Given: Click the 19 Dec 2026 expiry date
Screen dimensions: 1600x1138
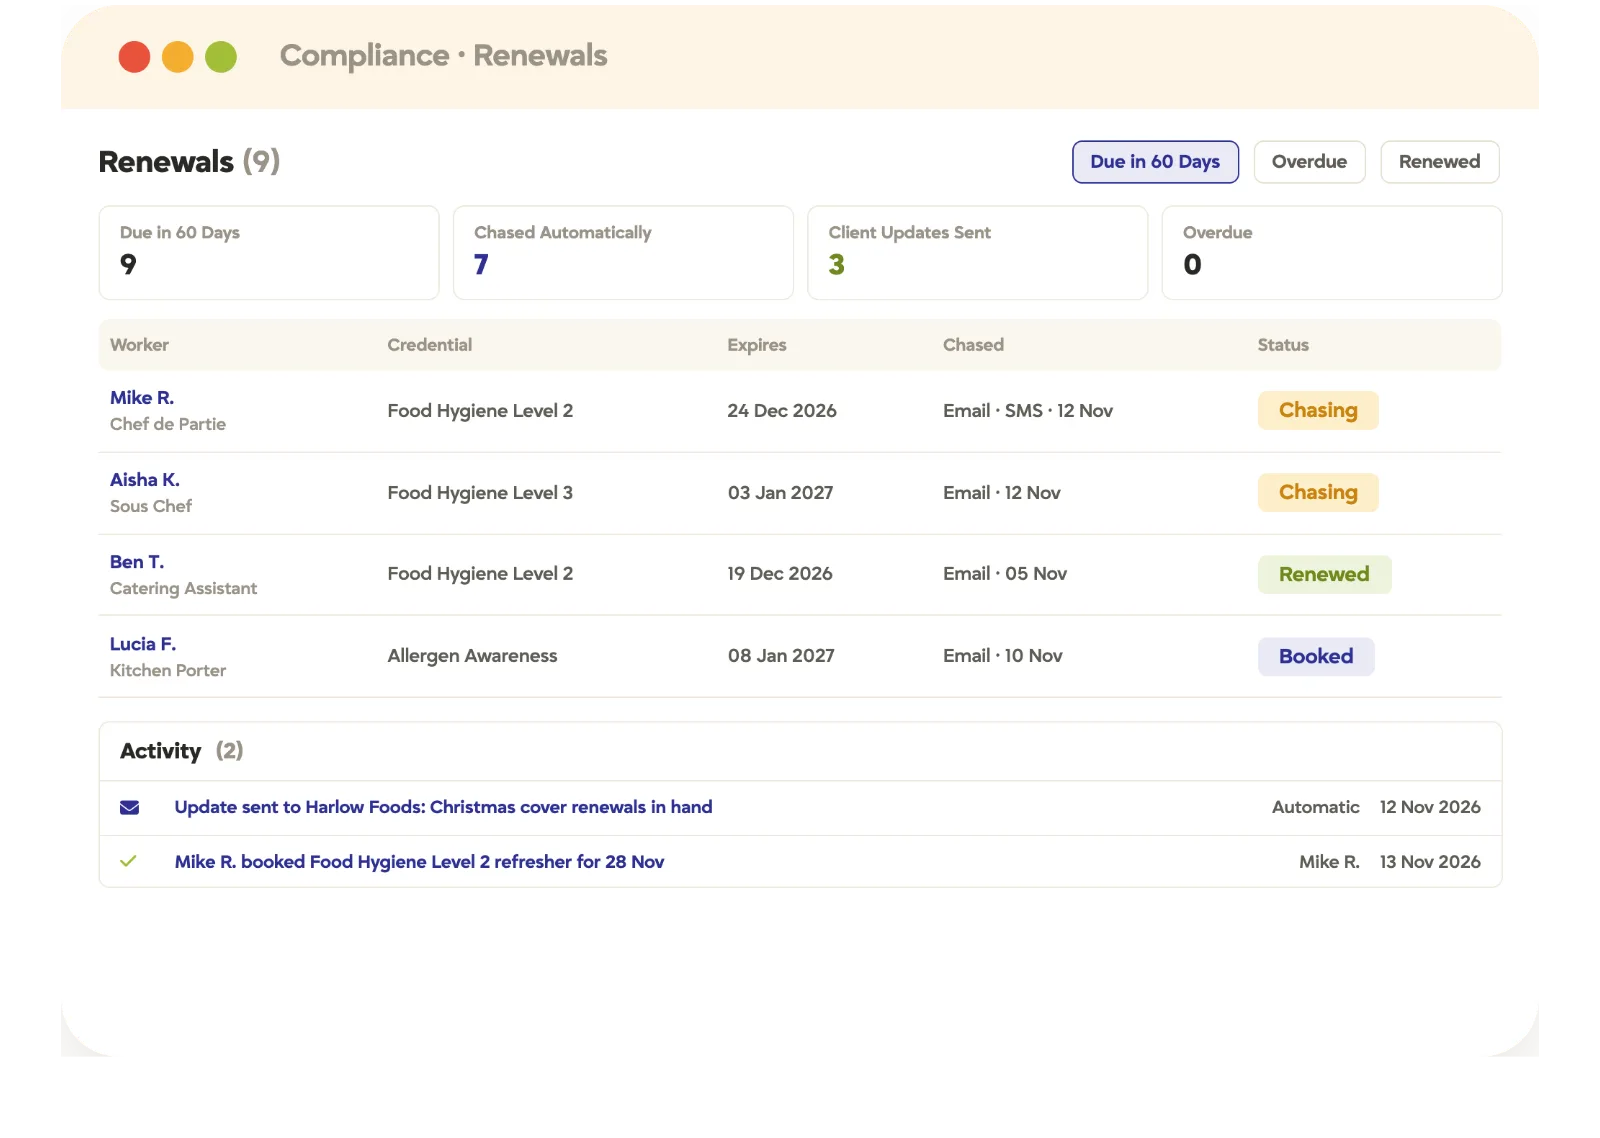Looking at the screenshot, I should (x=780, y=574).
